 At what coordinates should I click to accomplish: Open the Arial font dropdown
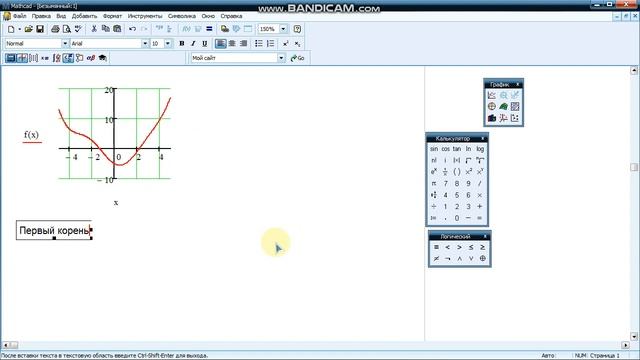point(145,43)
